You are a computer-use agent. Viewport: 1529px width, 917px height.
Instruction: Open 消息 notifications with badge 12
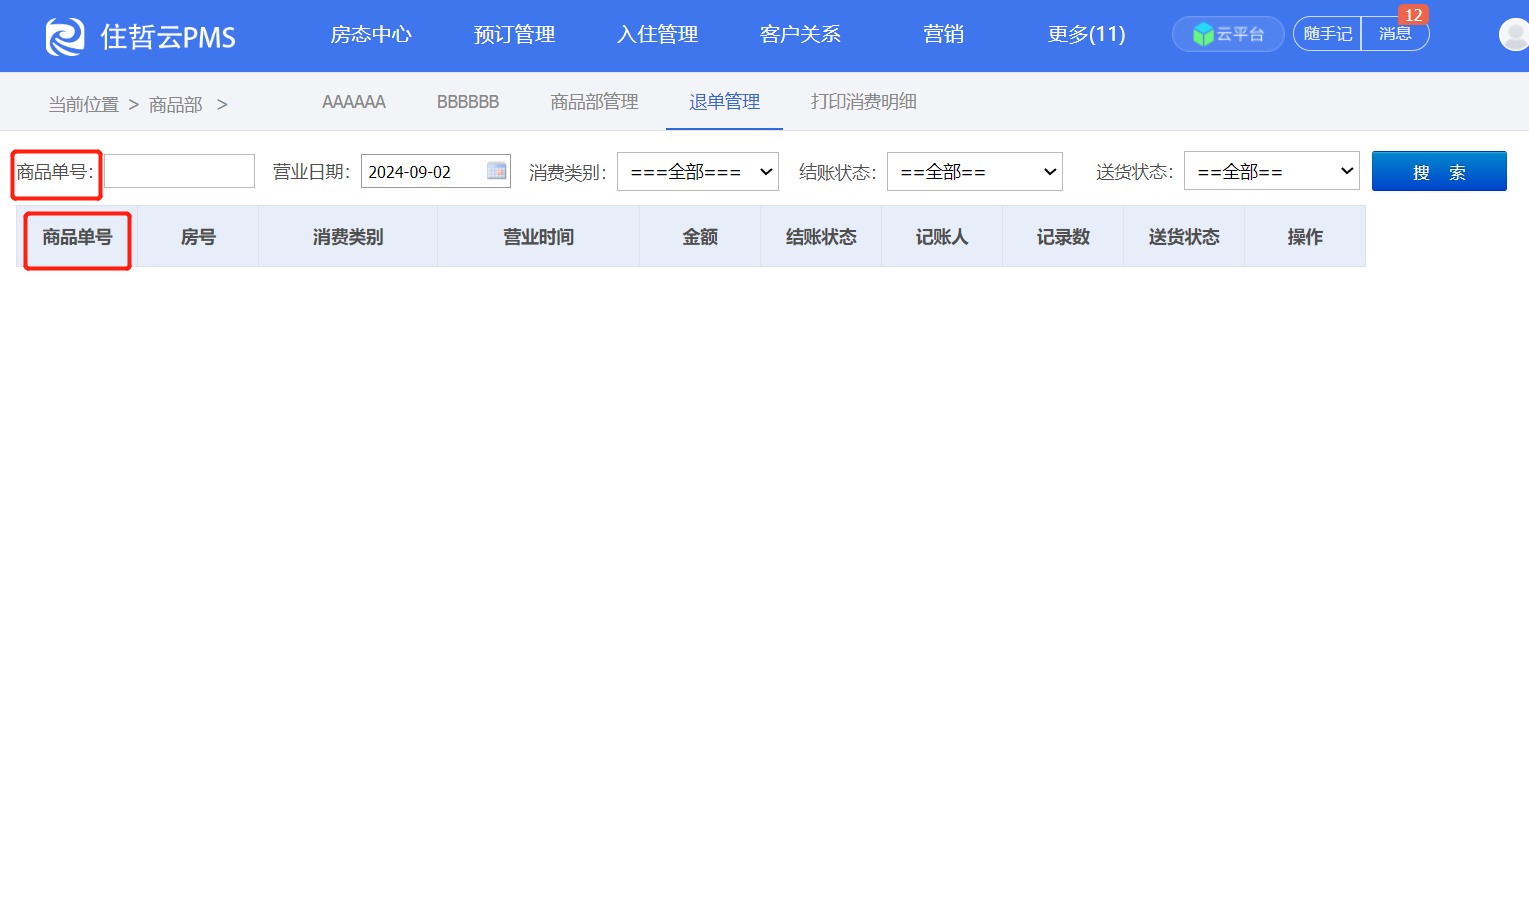(x=1395, y=34)
